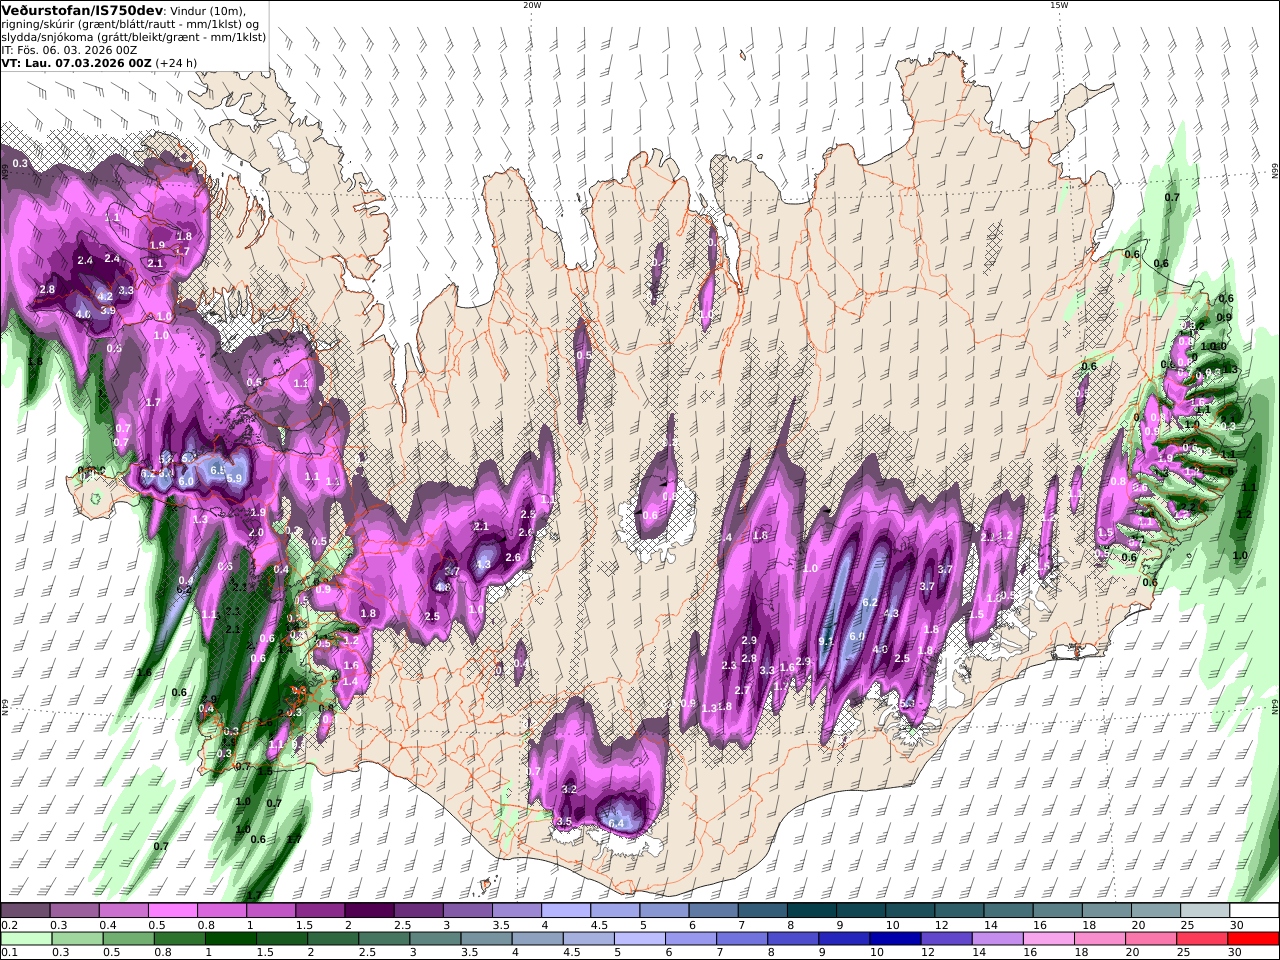Viewport: 1280px width, 960px height.
Task: Select the 6.4 value on the southern glacier
Action: point(616,824)
